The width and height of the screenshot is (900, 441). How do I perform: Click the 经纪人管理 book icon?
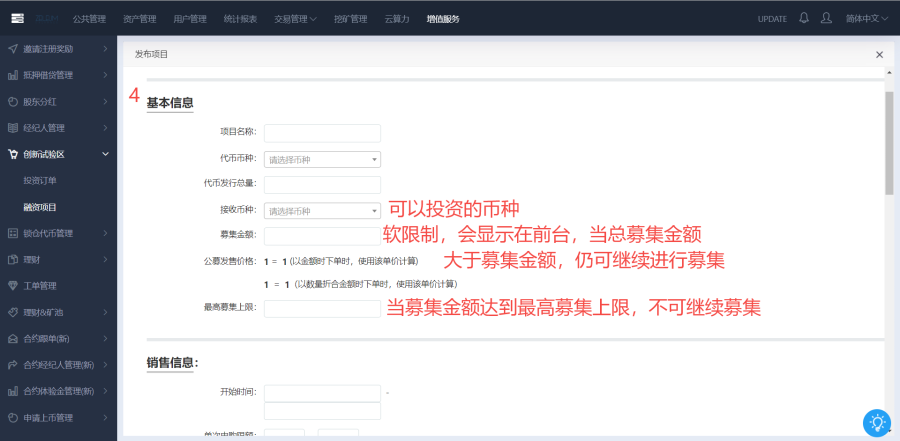pos(13,128)
